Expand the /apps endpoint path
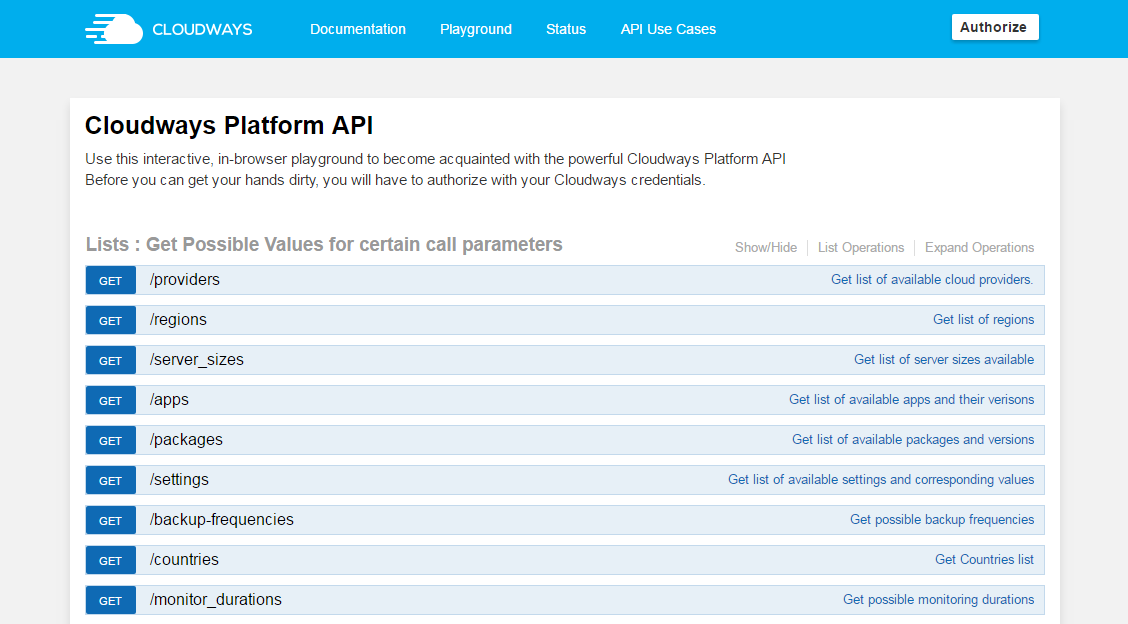Image resolution: width=1128 pixels, height=624 pixels. pos(169,400)
